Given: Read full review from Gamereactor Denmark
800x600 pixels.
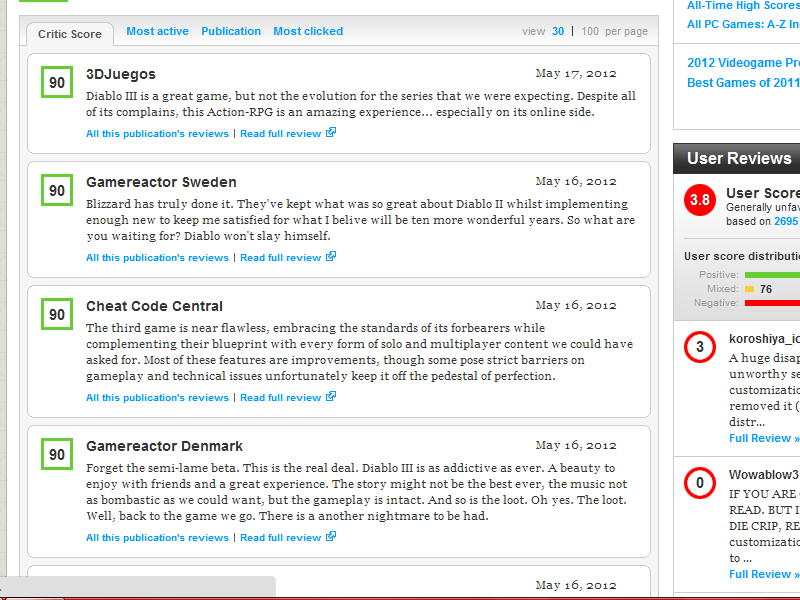Looking at the screenshot, I should (x=281, y=538).
